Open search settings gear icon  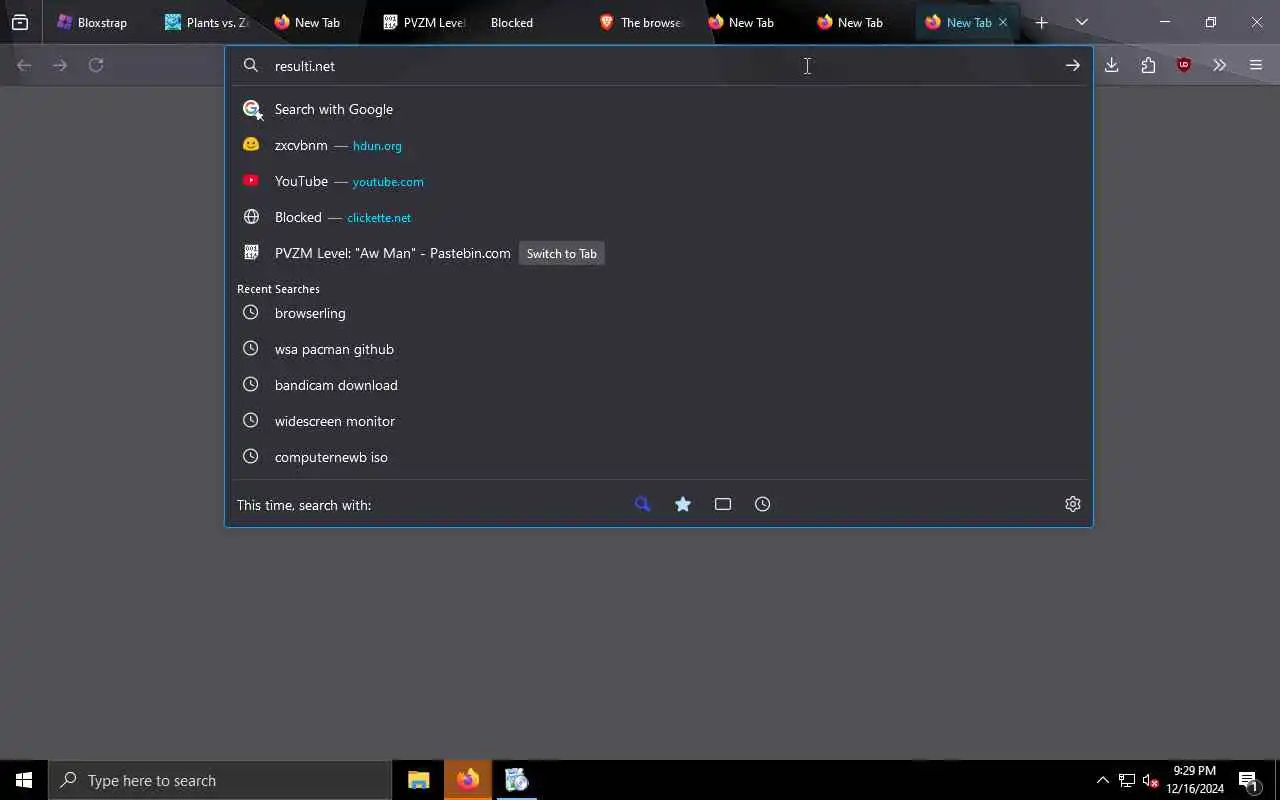point(1073,504)
